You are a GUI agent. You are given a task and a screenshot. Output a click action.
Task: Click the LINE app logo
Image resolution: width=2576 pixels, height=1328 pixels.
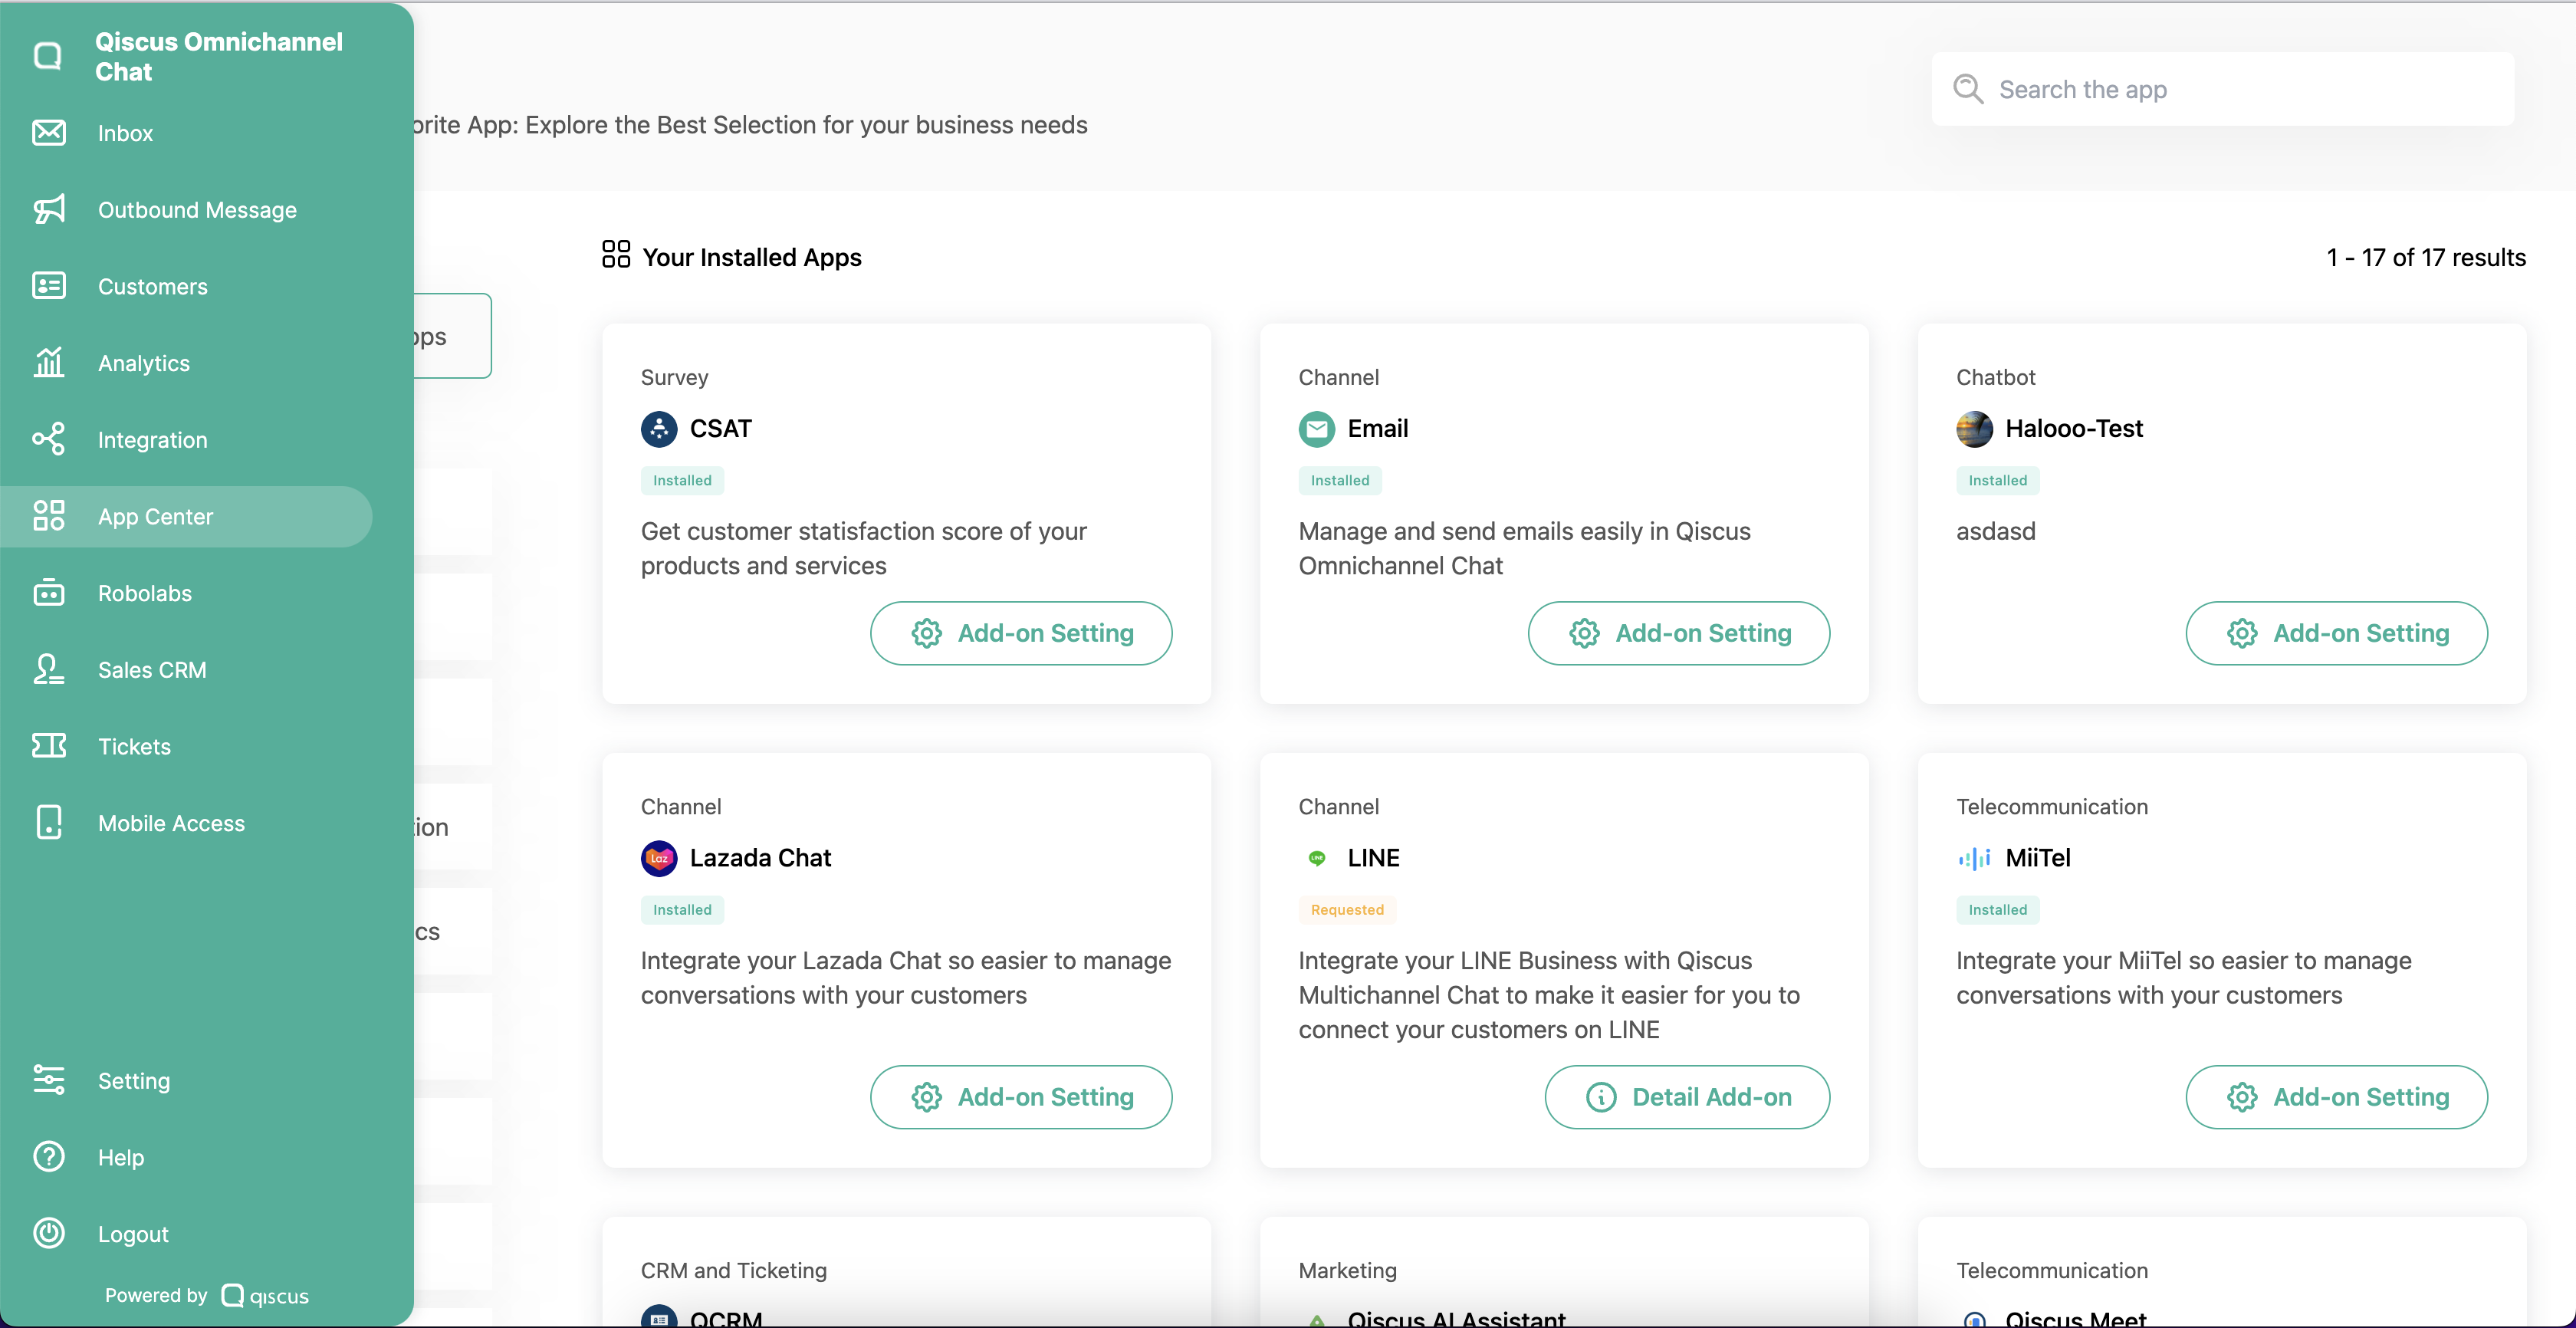click(x=1316, y=858)
